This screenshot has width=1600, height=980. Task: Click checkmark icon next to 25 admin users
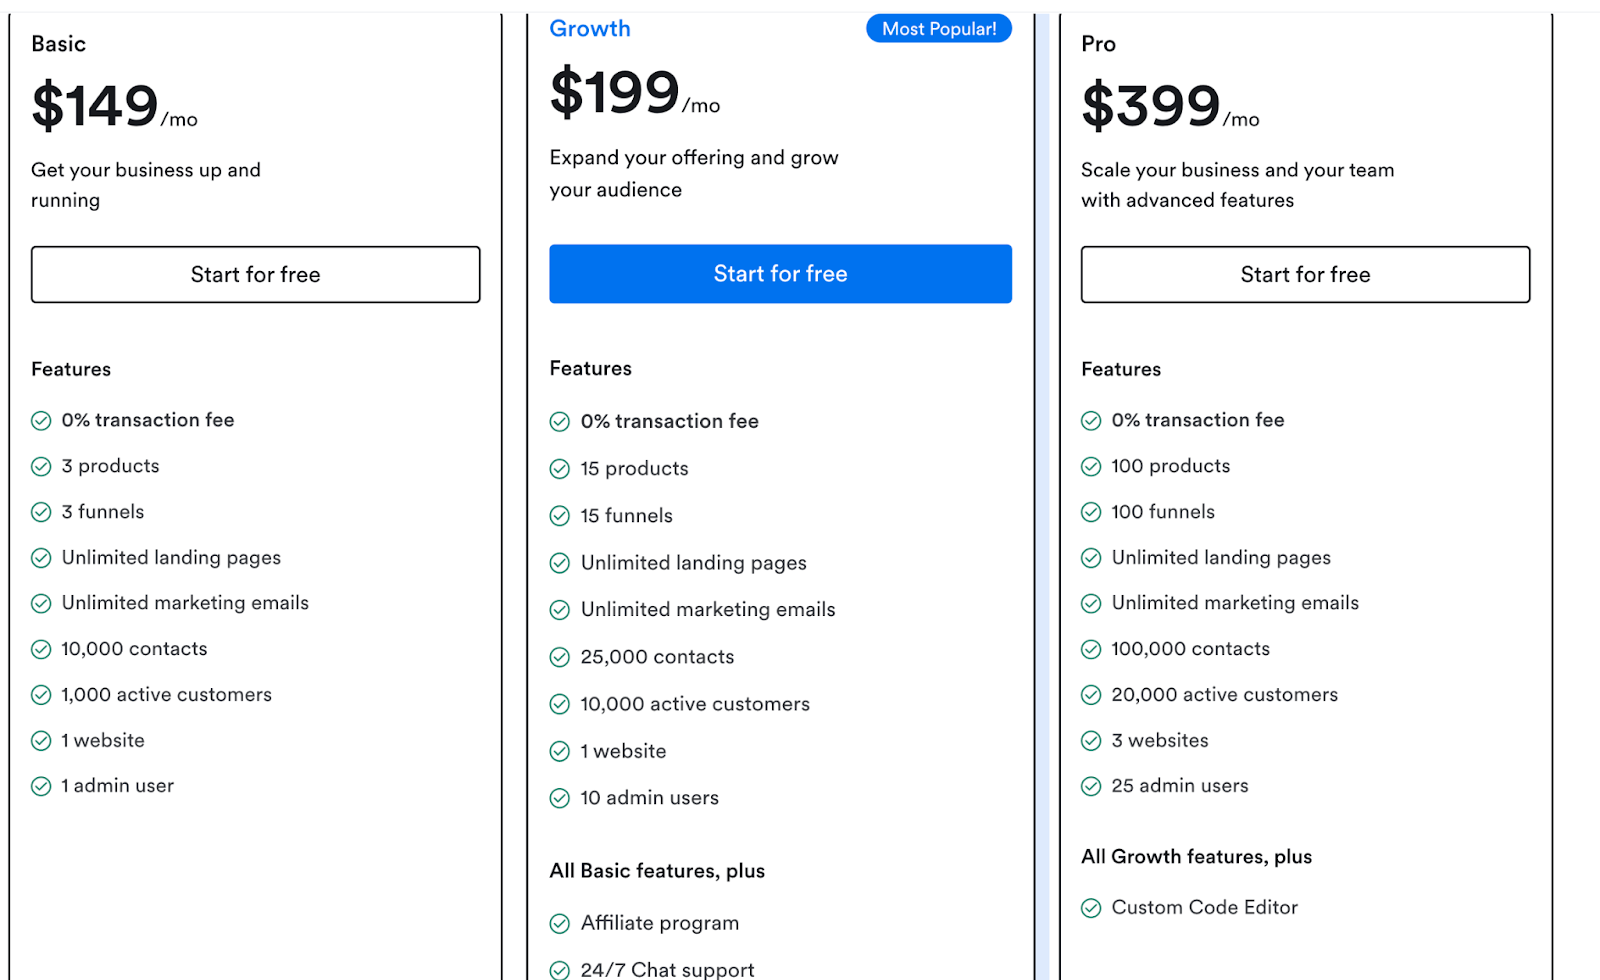pos(1091,787)
